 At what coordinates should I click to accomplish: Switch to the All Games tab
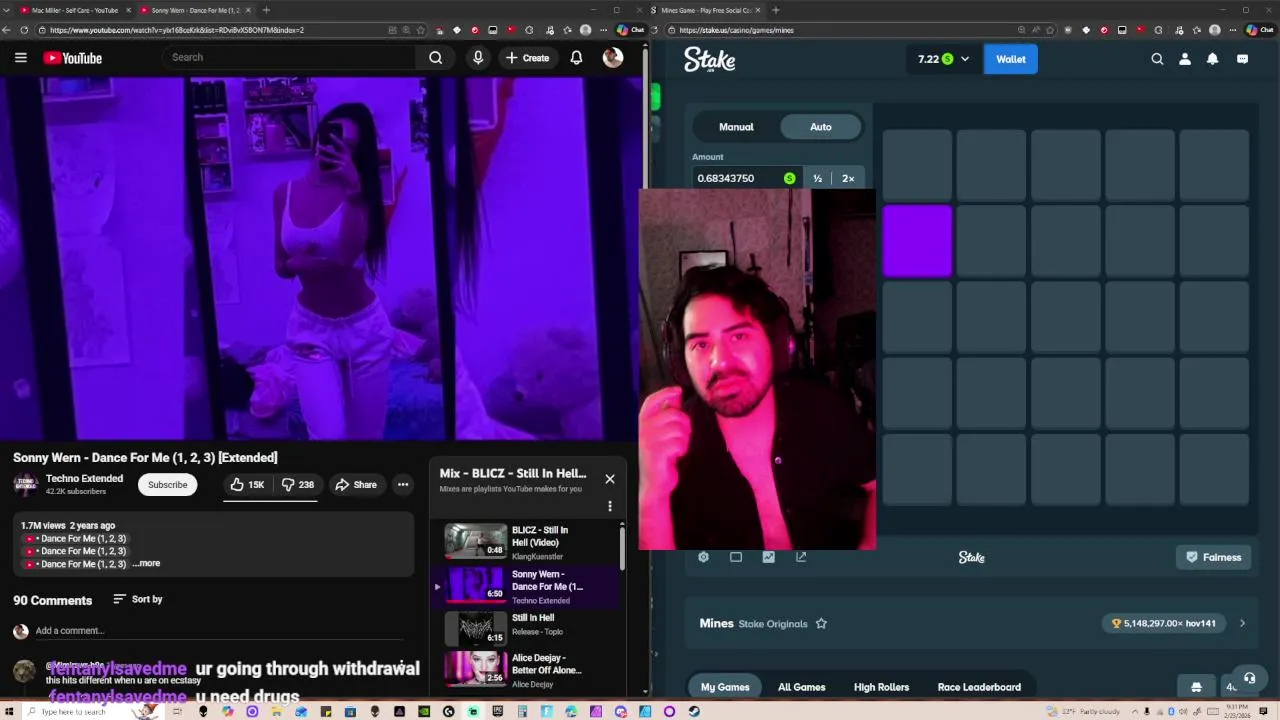tap(802, 687)
